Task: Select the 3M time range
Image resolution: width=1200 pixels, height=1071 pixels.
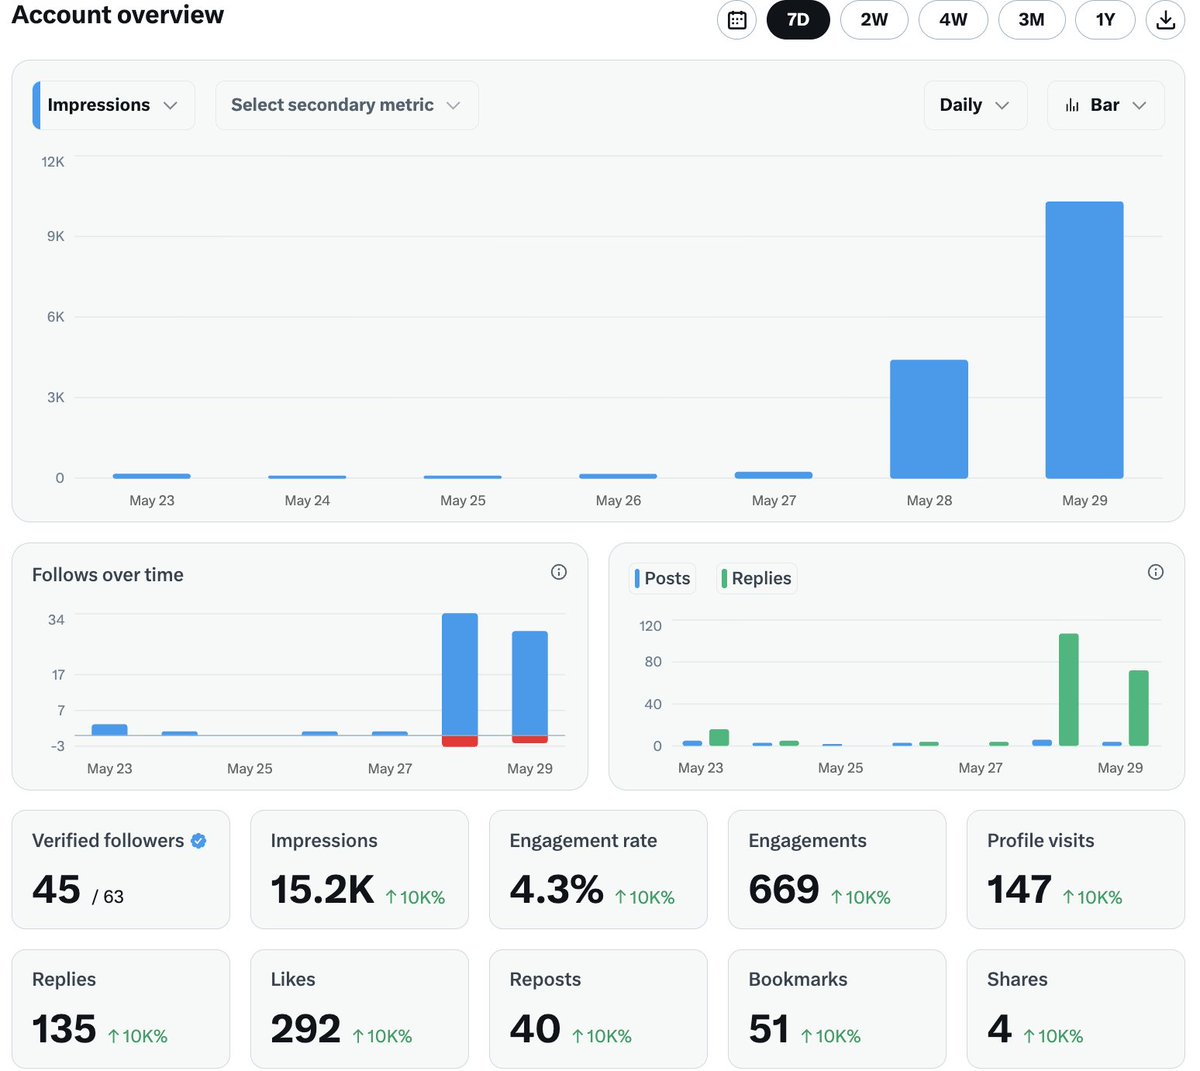Action: coord(1031,20)
